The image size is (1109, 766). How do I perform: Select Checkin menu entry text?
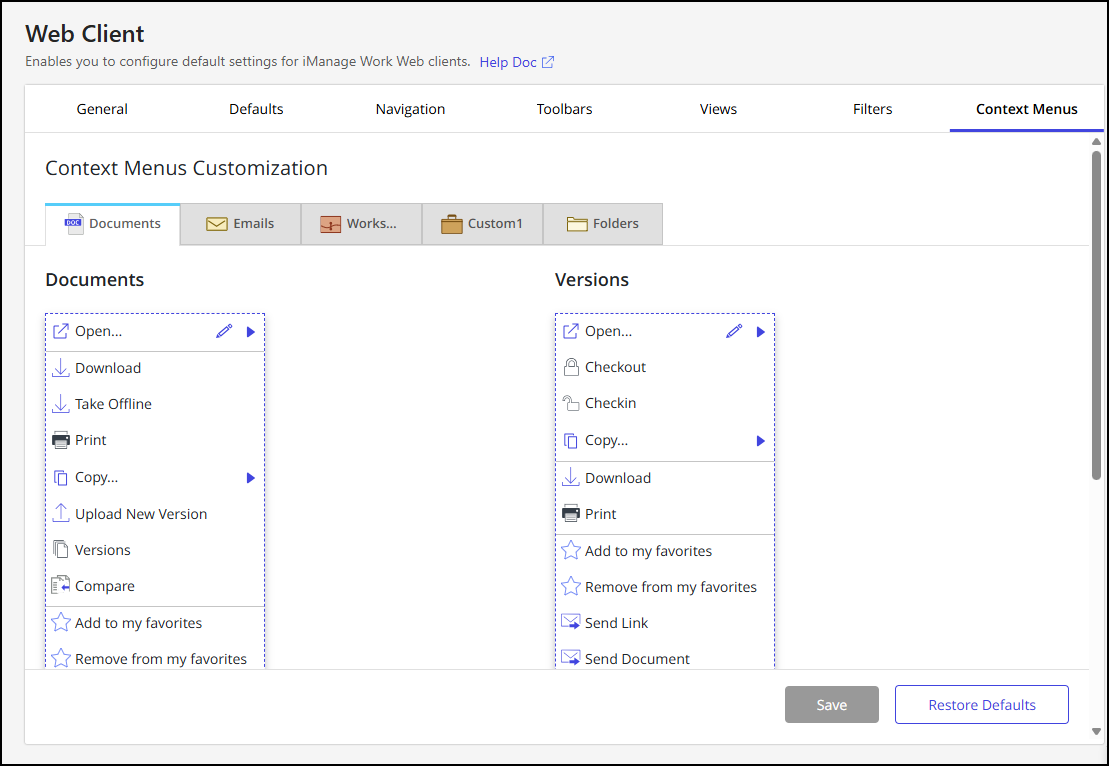point(610,403)
